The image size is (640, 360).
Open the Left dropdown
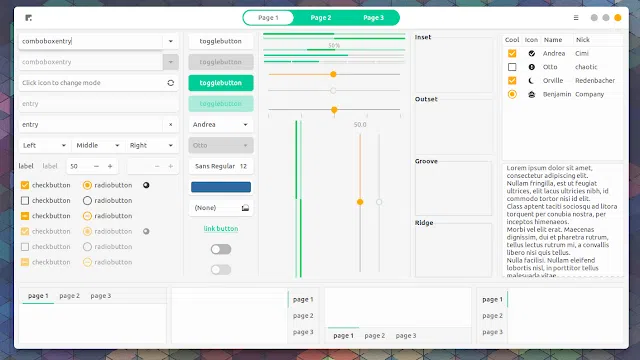[x=44, y=145]
